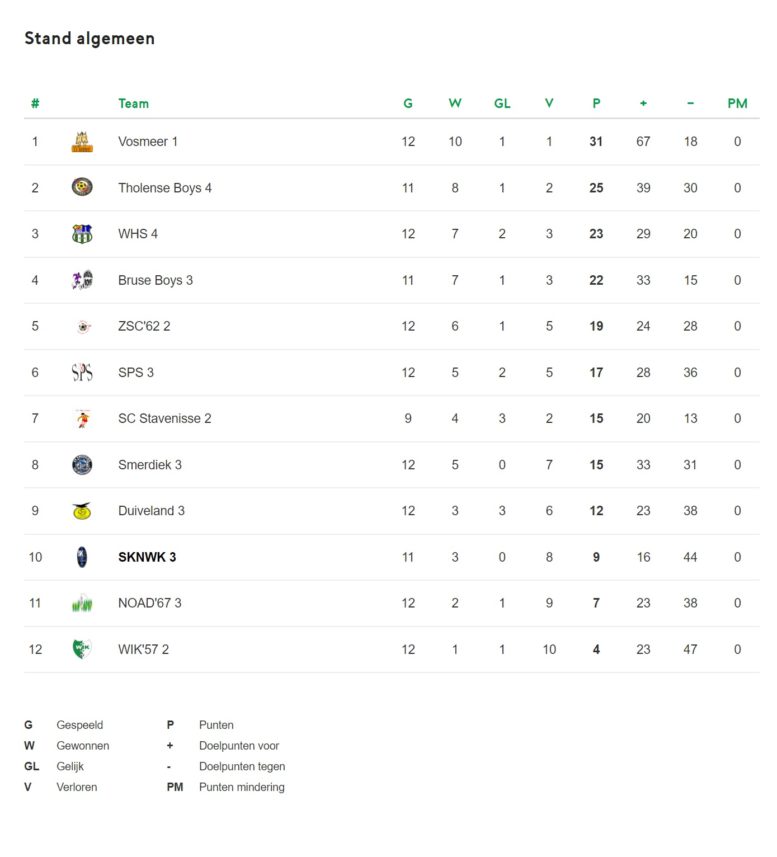This screenshot has height=857, width=777.
Task: Select the Smerdiek 3 round blue badge
Action: [82, 465]
